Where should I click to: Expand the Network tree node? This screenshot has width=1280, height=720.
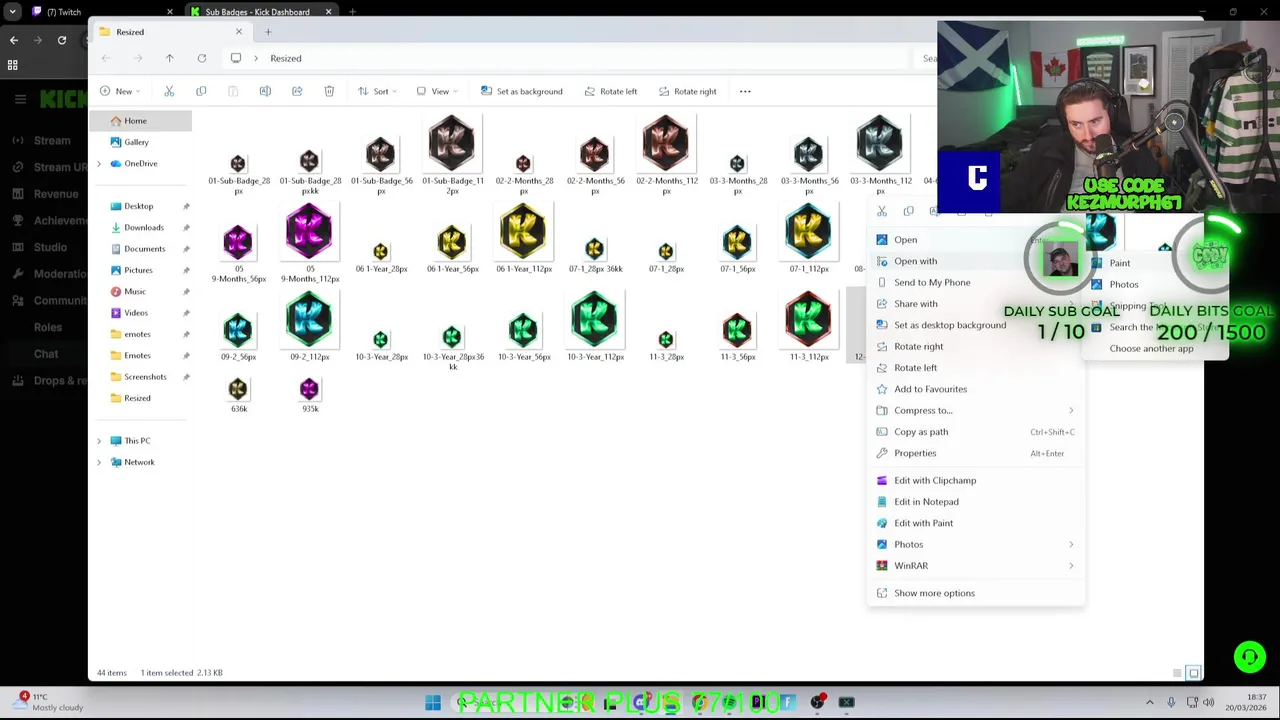pyautogui.click(x=98, y=462)
